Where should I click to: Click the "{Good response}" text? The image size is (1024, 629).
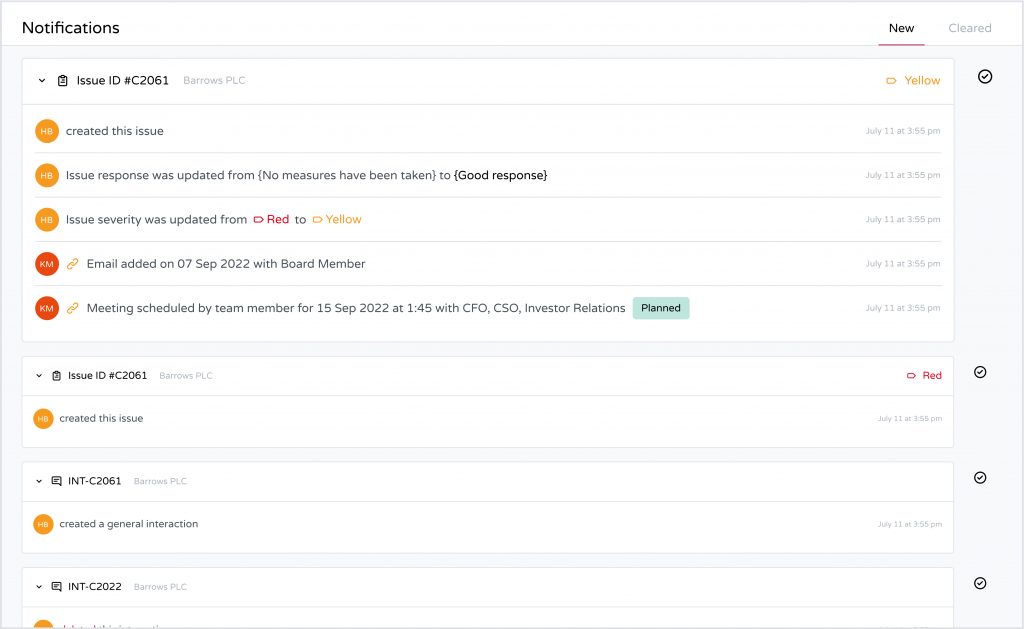pyautogui.click(x=501, y=176)
